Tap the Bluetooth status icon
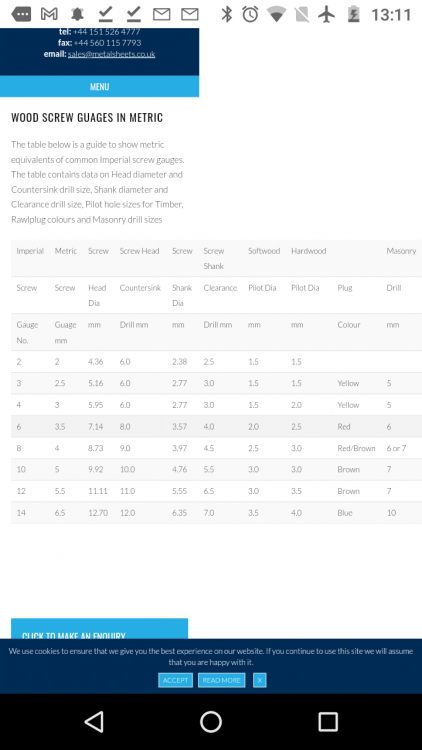Viewport: 422px width, 750px height. [226, 14]
